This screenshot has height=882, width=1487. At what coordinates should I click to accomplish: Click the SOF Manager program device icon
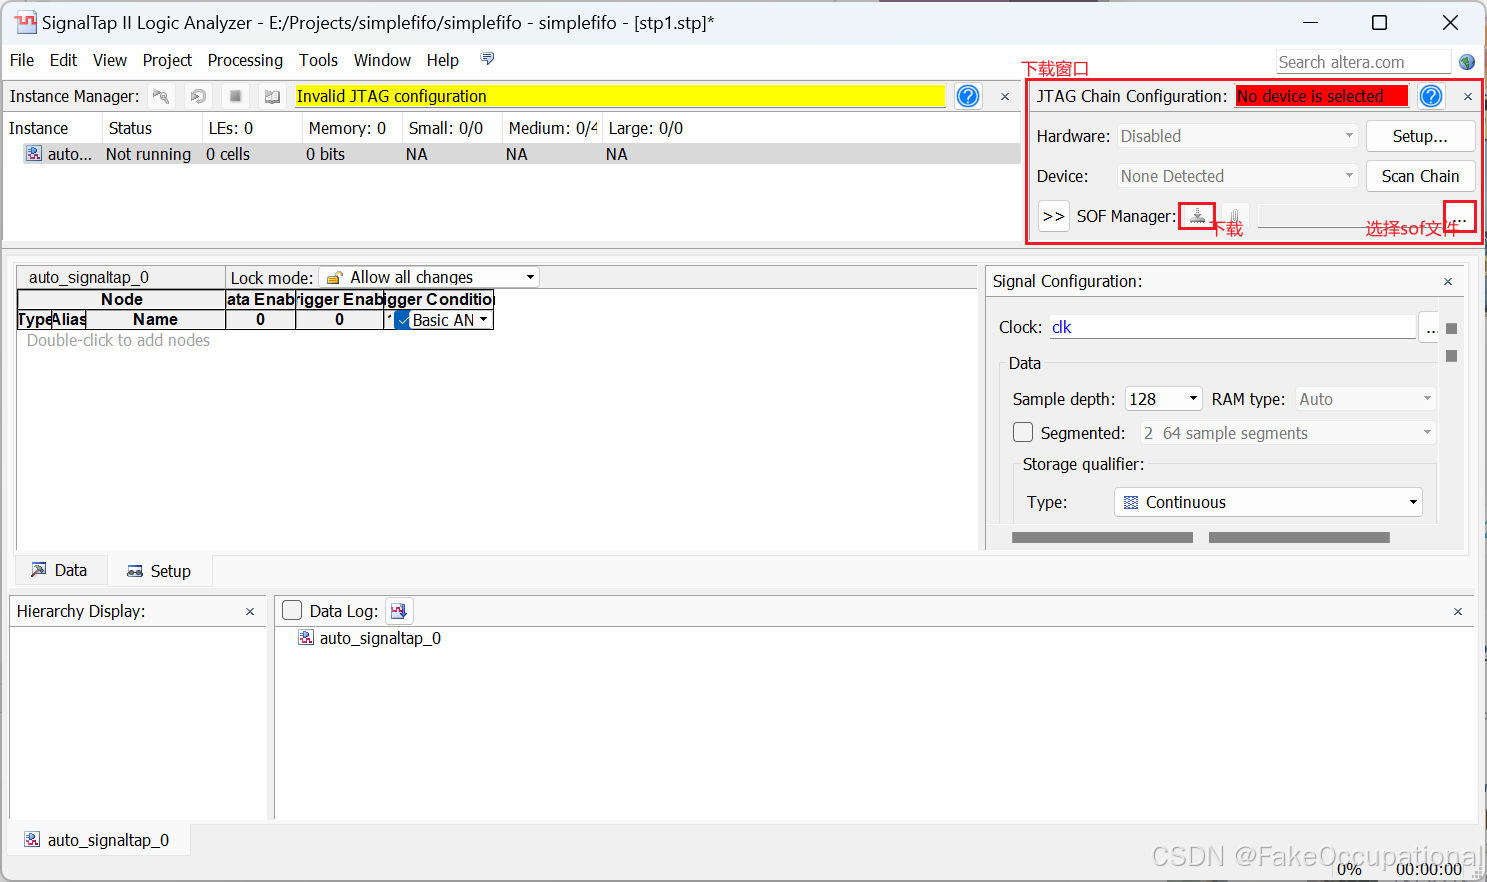(x=1197, y=216)
